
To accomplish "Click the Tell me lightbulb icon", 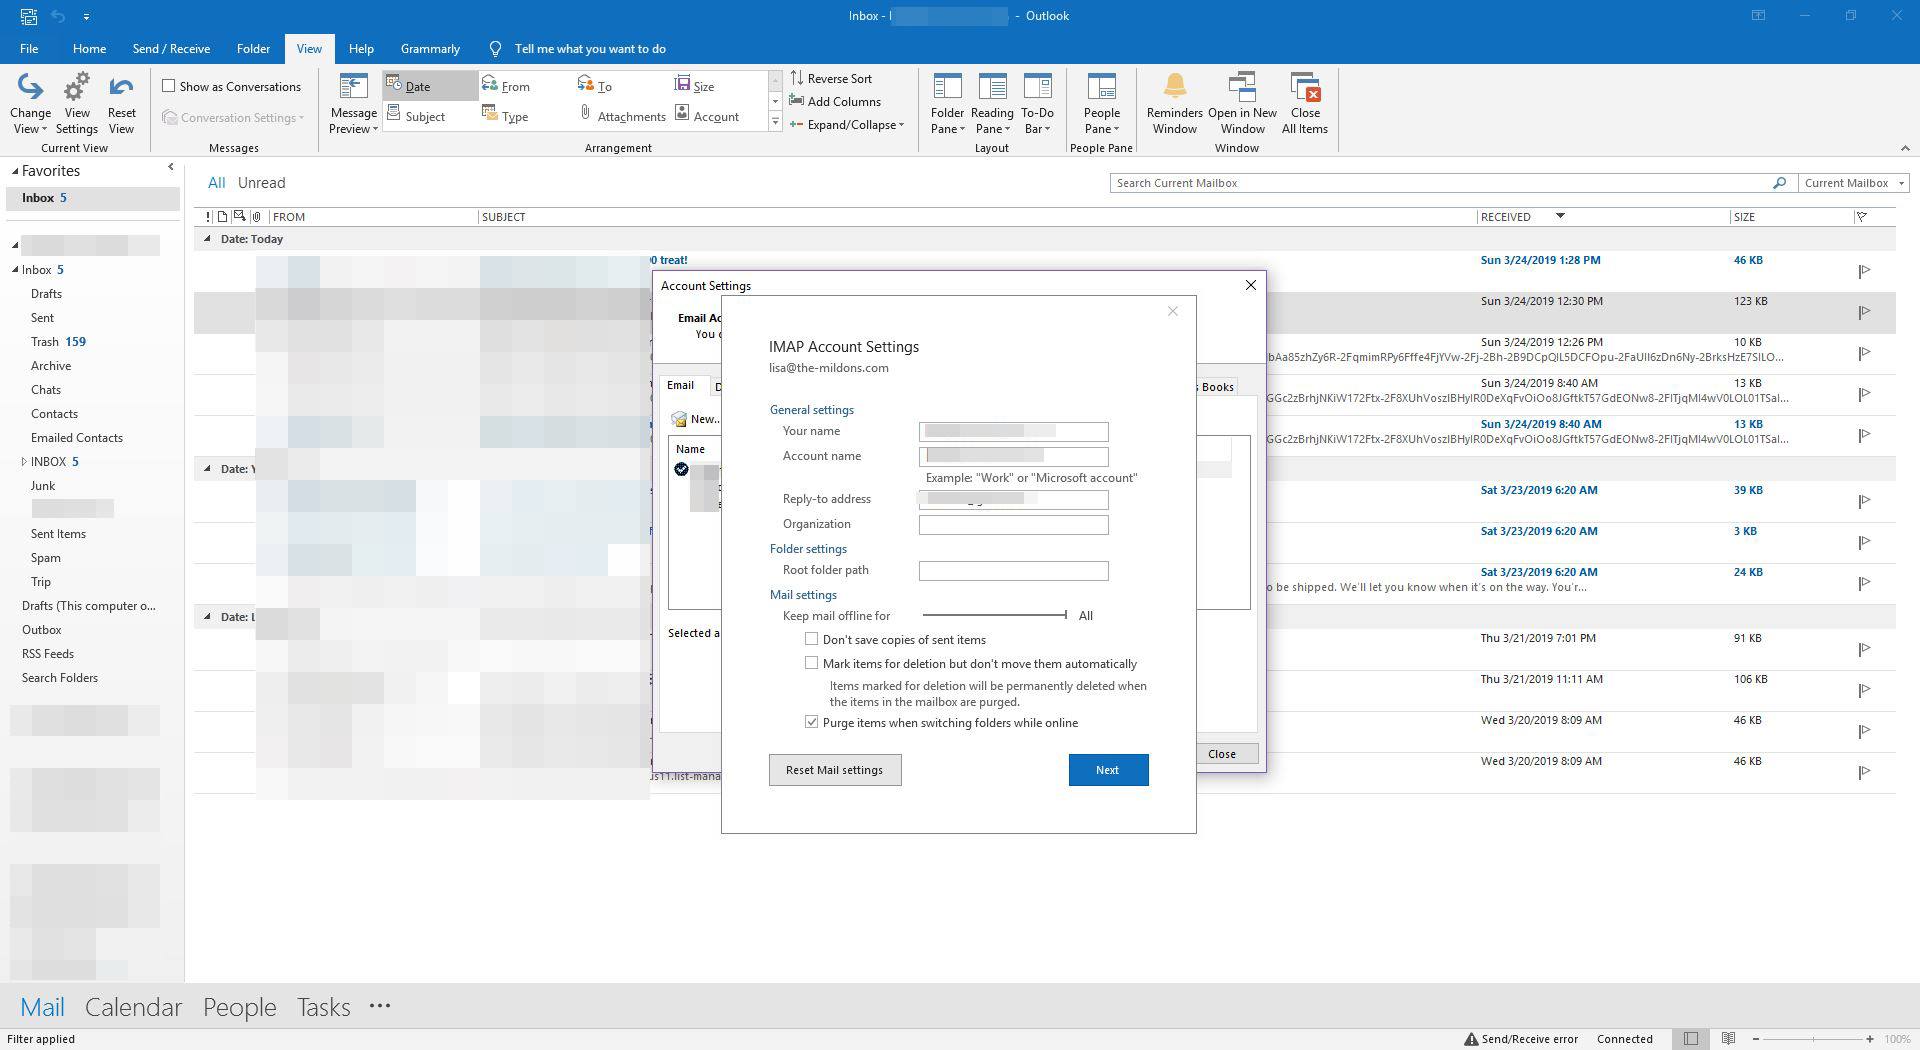I will [x=495, y=49].
